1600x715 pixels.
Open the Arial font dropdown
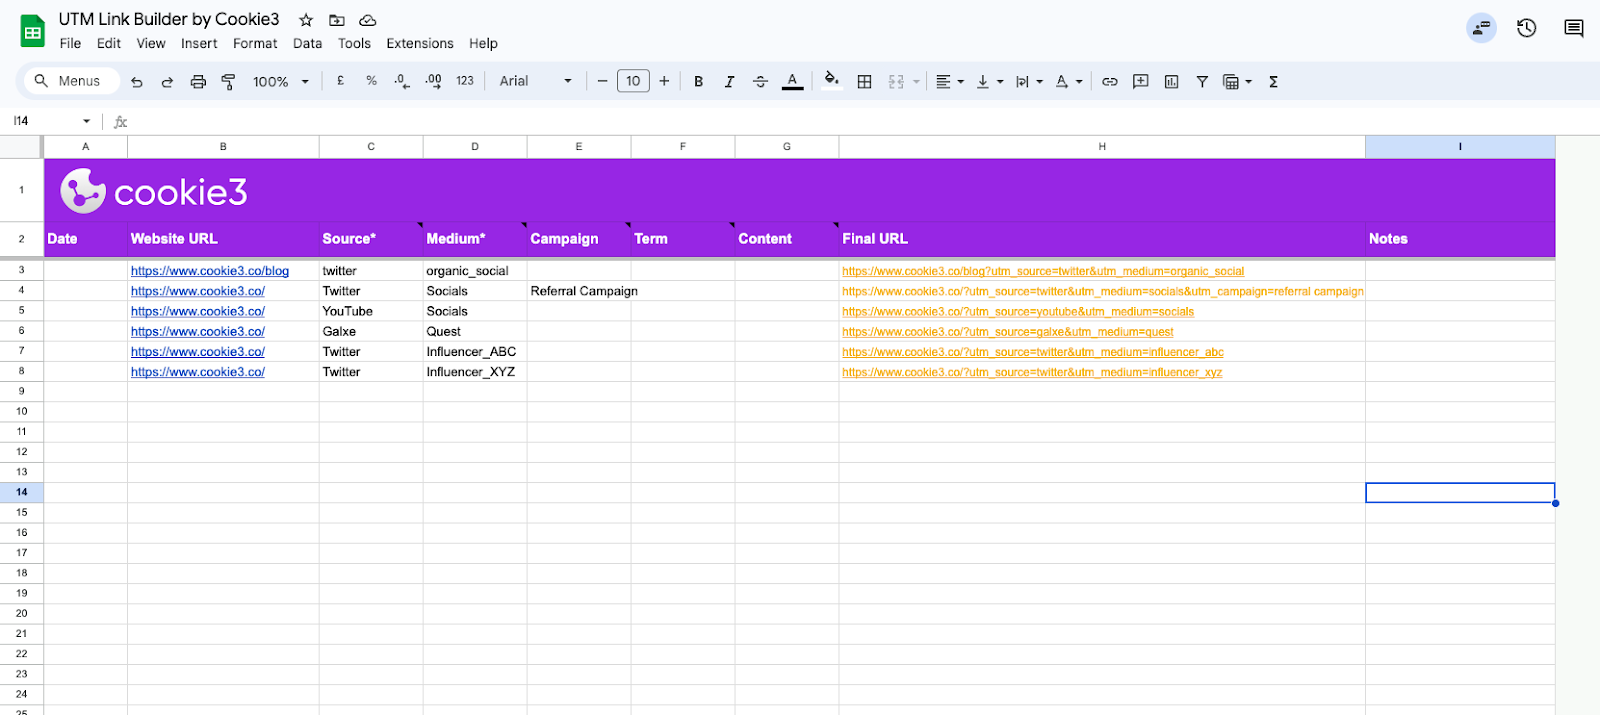click(536, 81)
